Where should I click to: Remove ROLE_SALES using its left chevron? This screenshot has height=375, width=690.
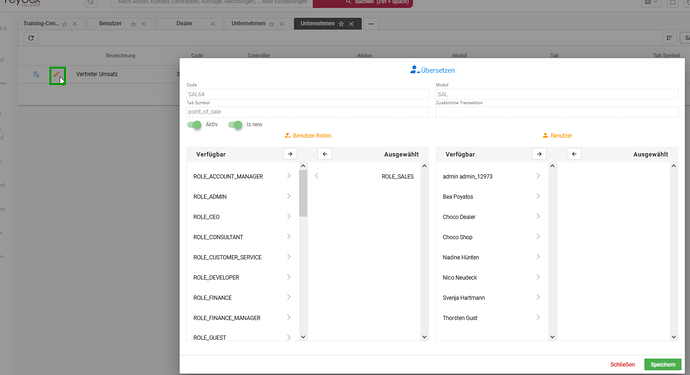(x=316, y=176)
